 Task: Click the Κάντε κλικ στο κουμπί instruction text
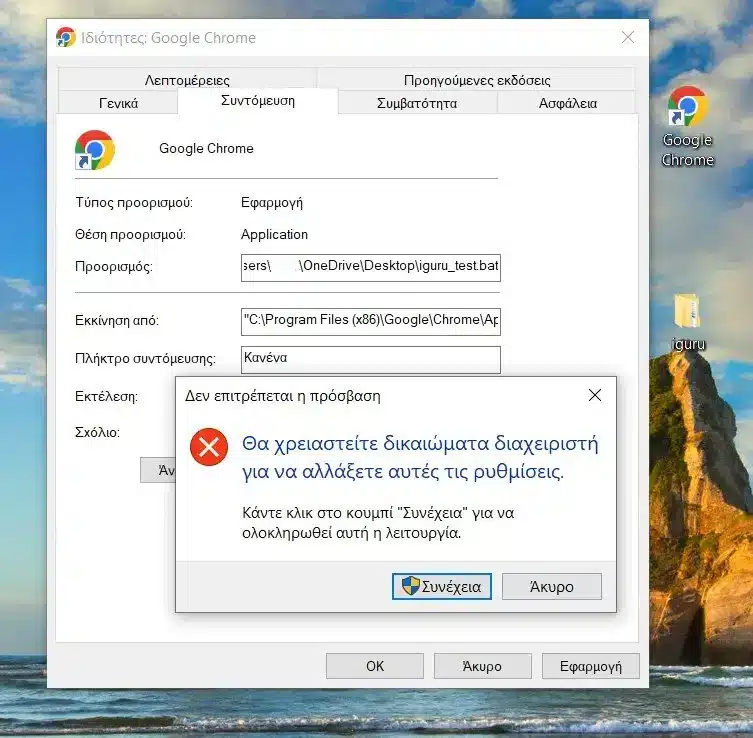(378, 523)
